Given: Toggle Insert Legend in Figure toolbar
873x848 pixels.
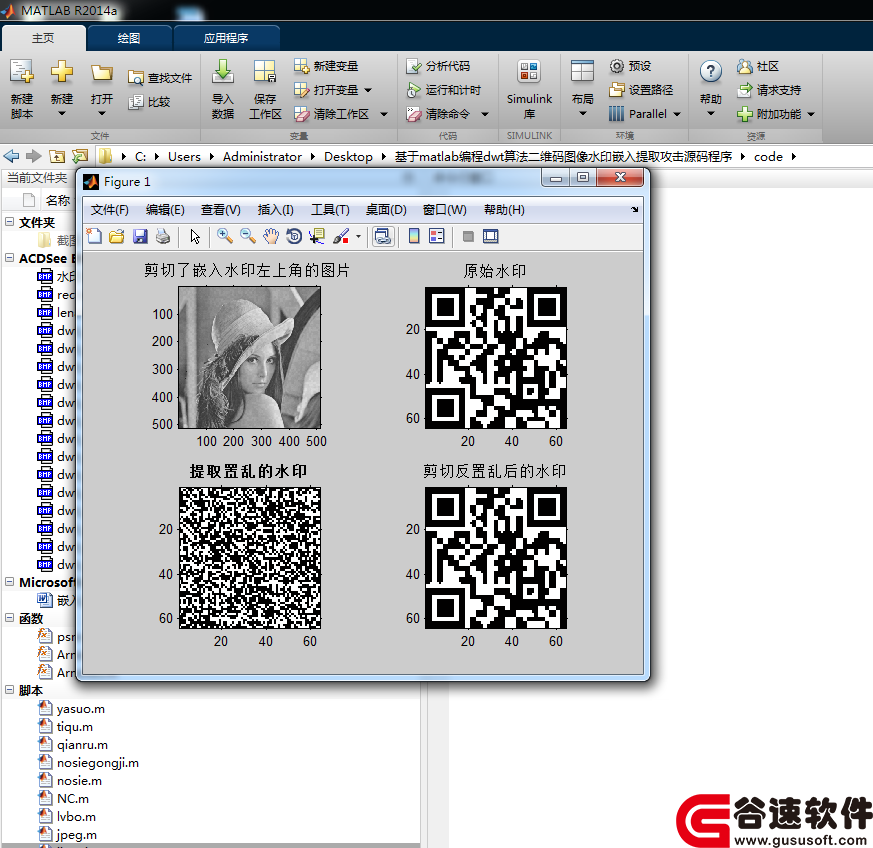Looking at the screenshot, I should coord(436,236).
